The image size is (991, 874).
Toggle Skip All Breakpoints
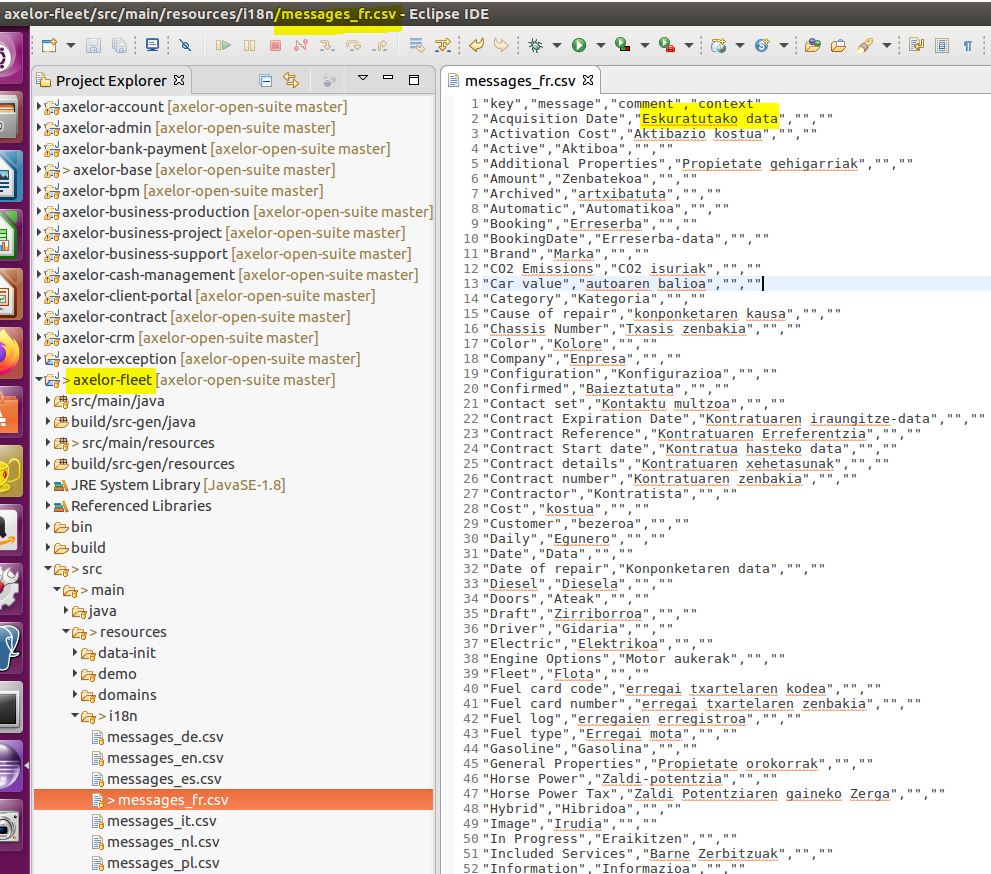coord(185,46)
